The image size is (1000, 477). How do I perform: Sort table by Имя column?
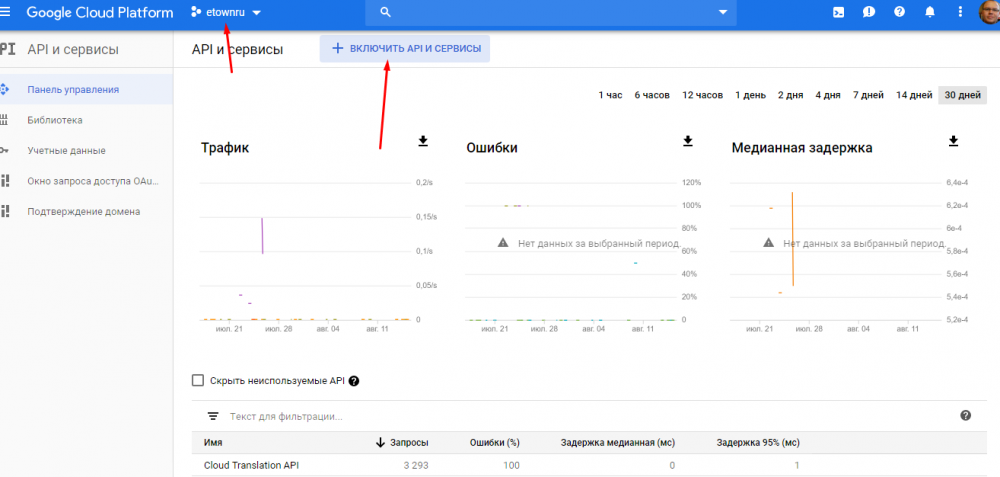point(213,443)
